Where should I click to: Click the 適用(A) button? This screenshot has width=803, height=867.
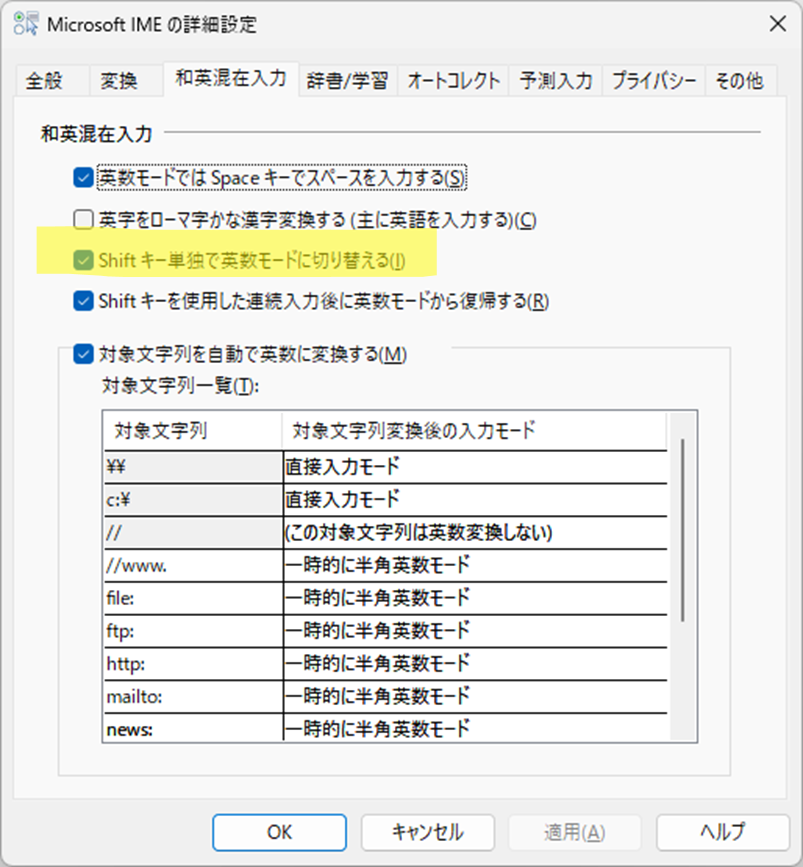tap(575, 832)
